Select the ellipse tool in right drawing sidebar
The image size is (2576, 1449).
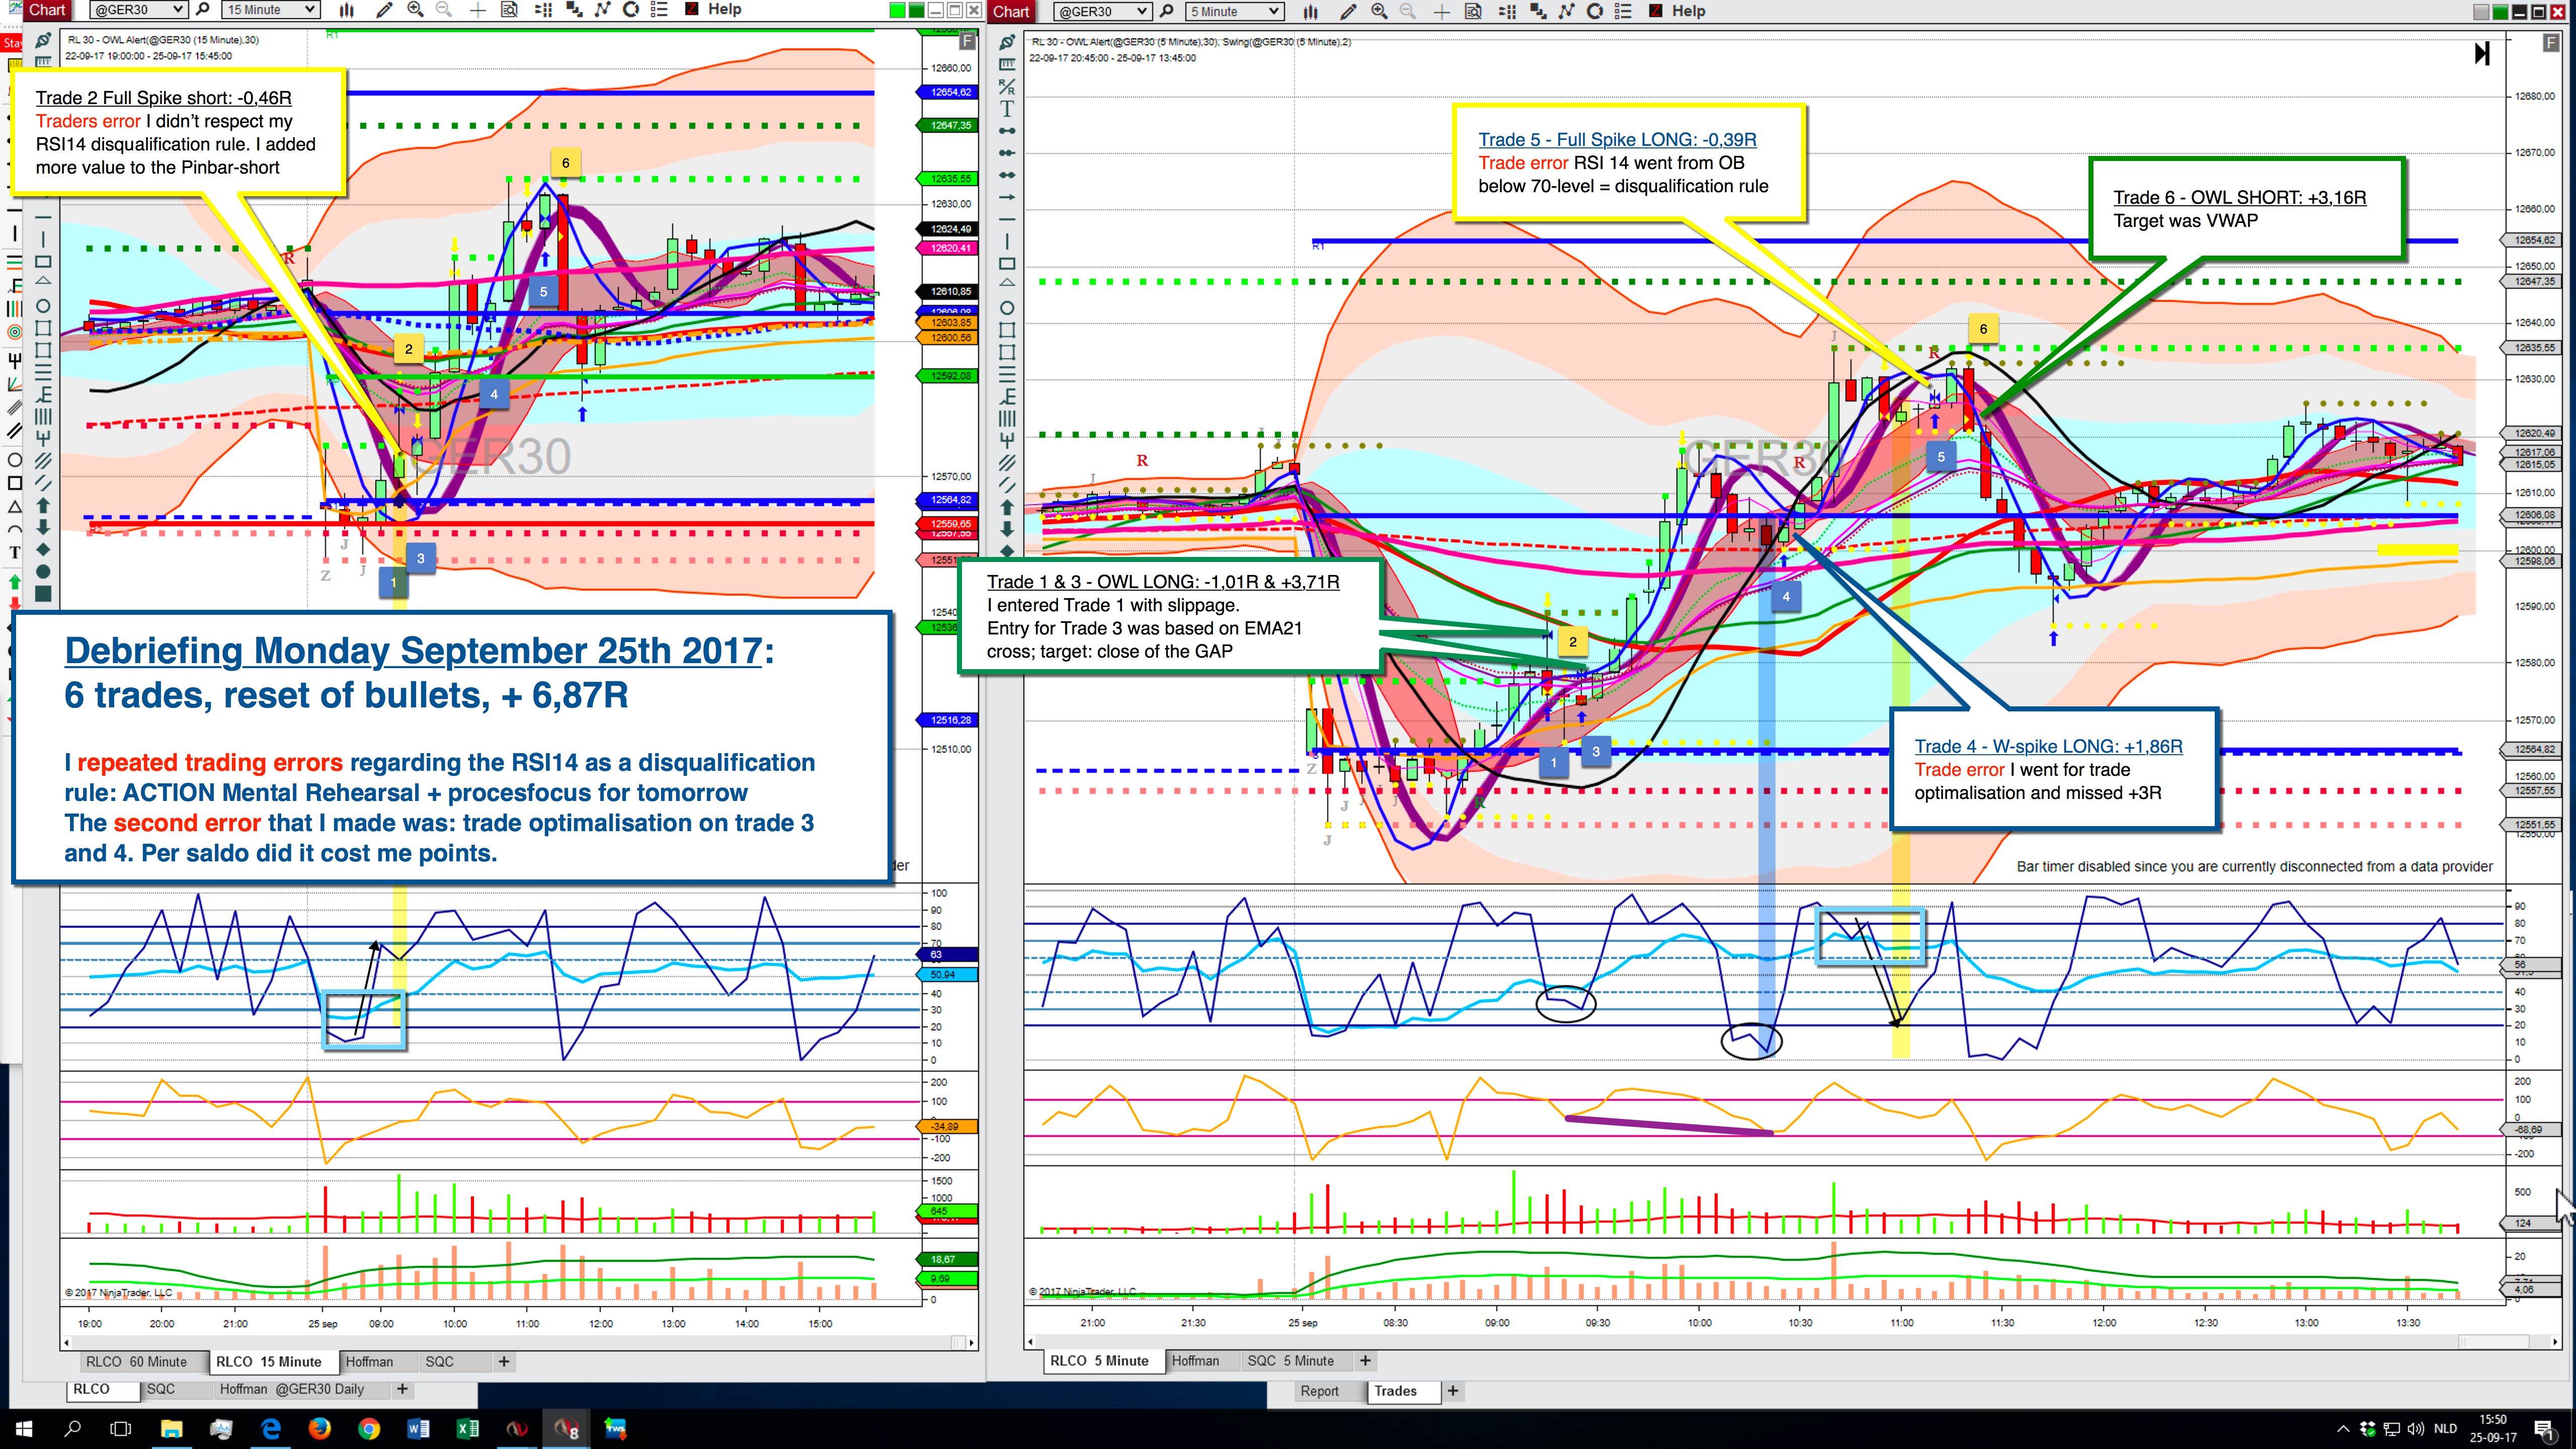(x=1007, y=308)
